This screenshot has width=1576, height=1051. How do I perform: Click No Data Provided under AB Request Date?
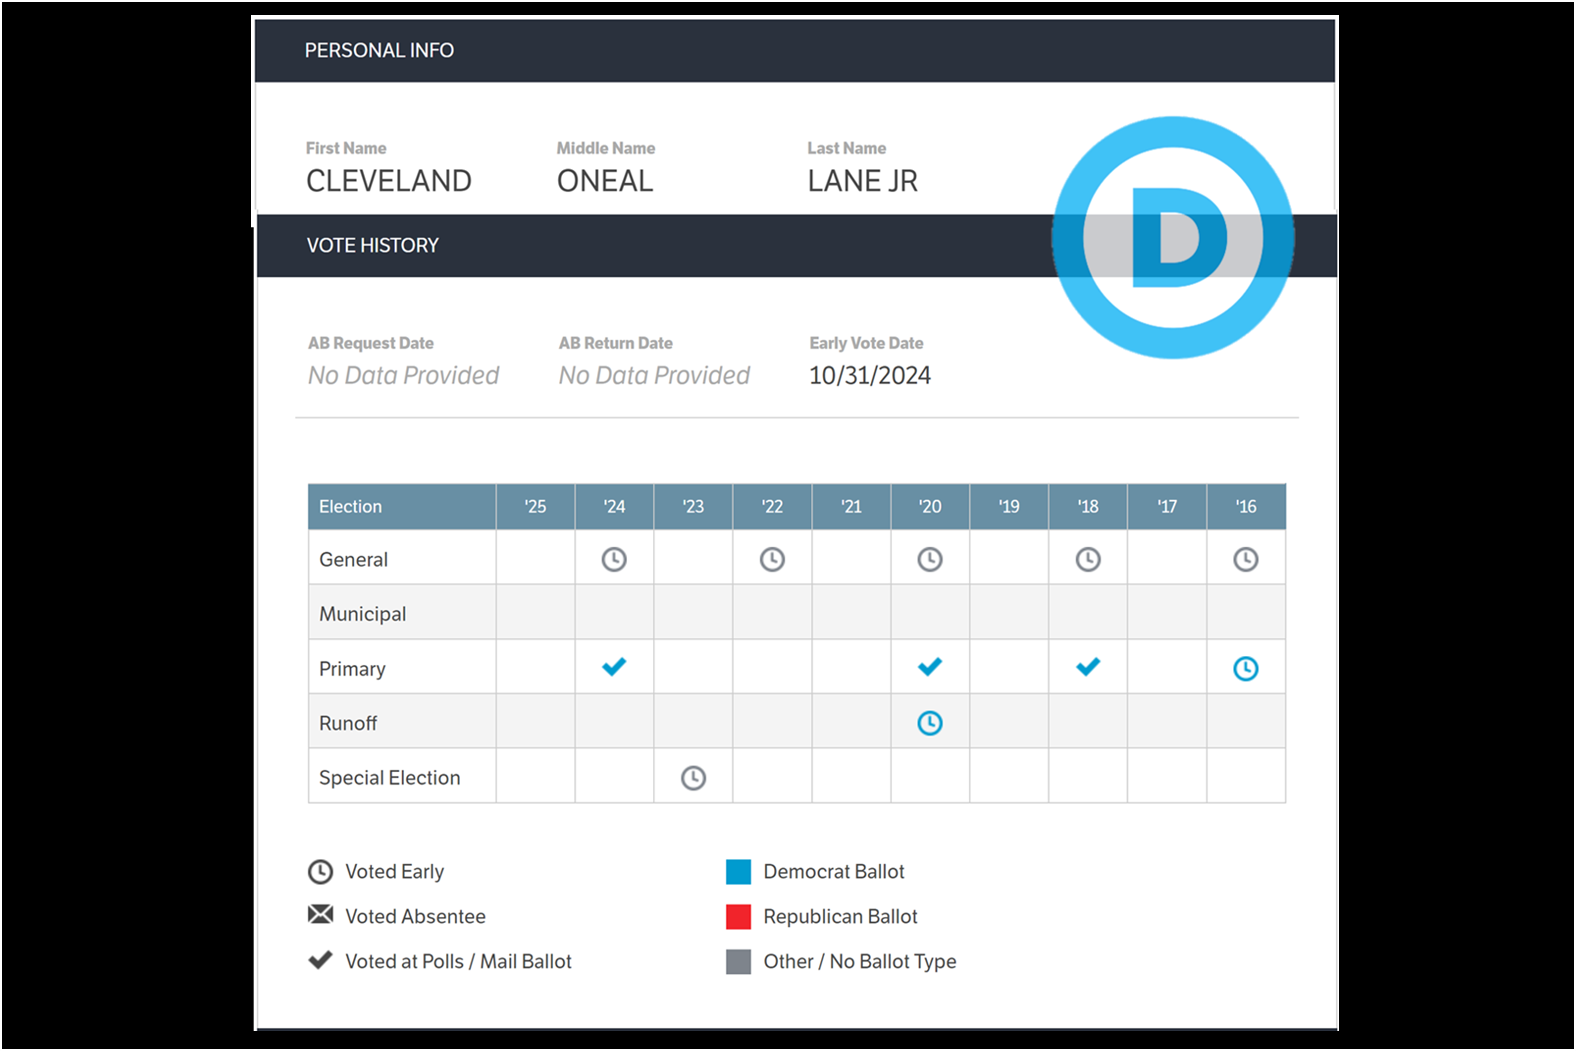tap(404, 376)
